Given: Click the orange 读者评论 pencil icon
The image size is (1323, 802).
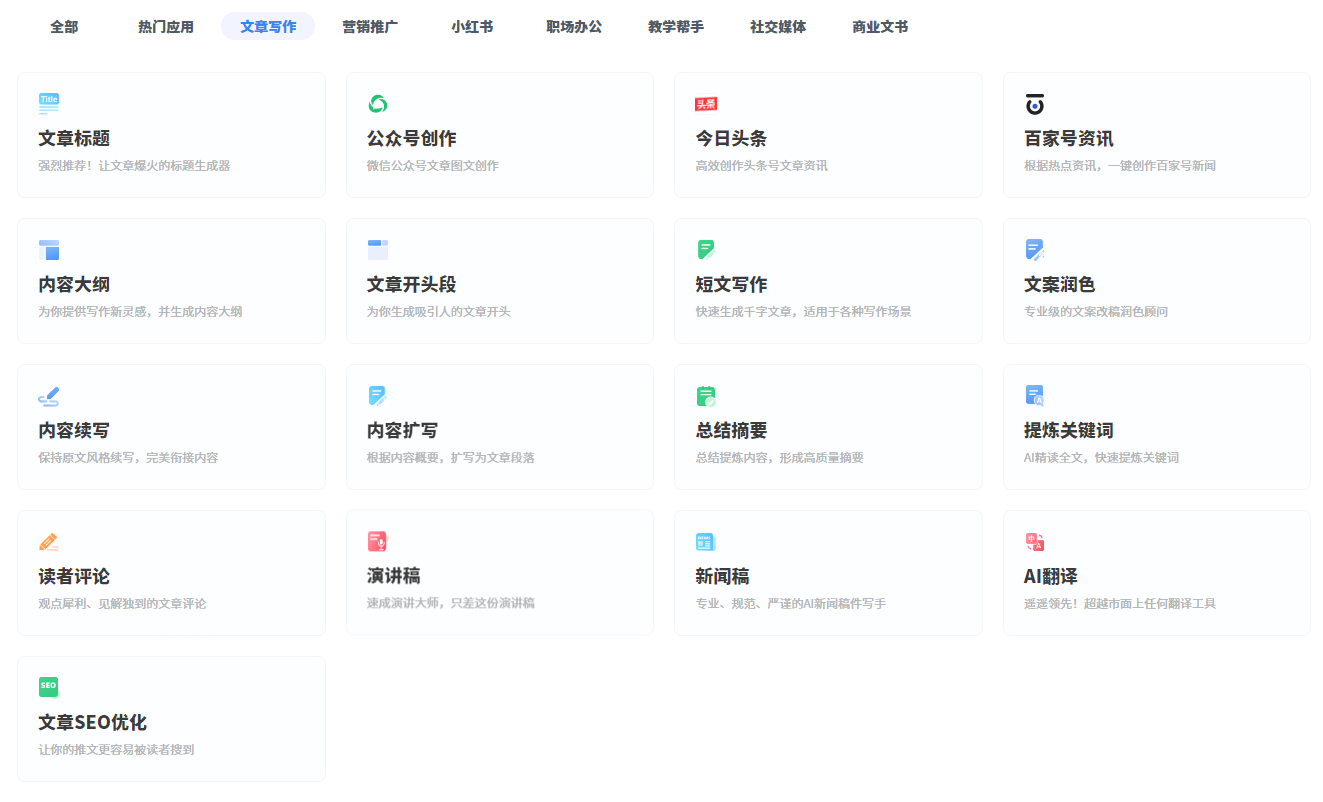Looking at the screenshot, I should (x=49, y=542).
